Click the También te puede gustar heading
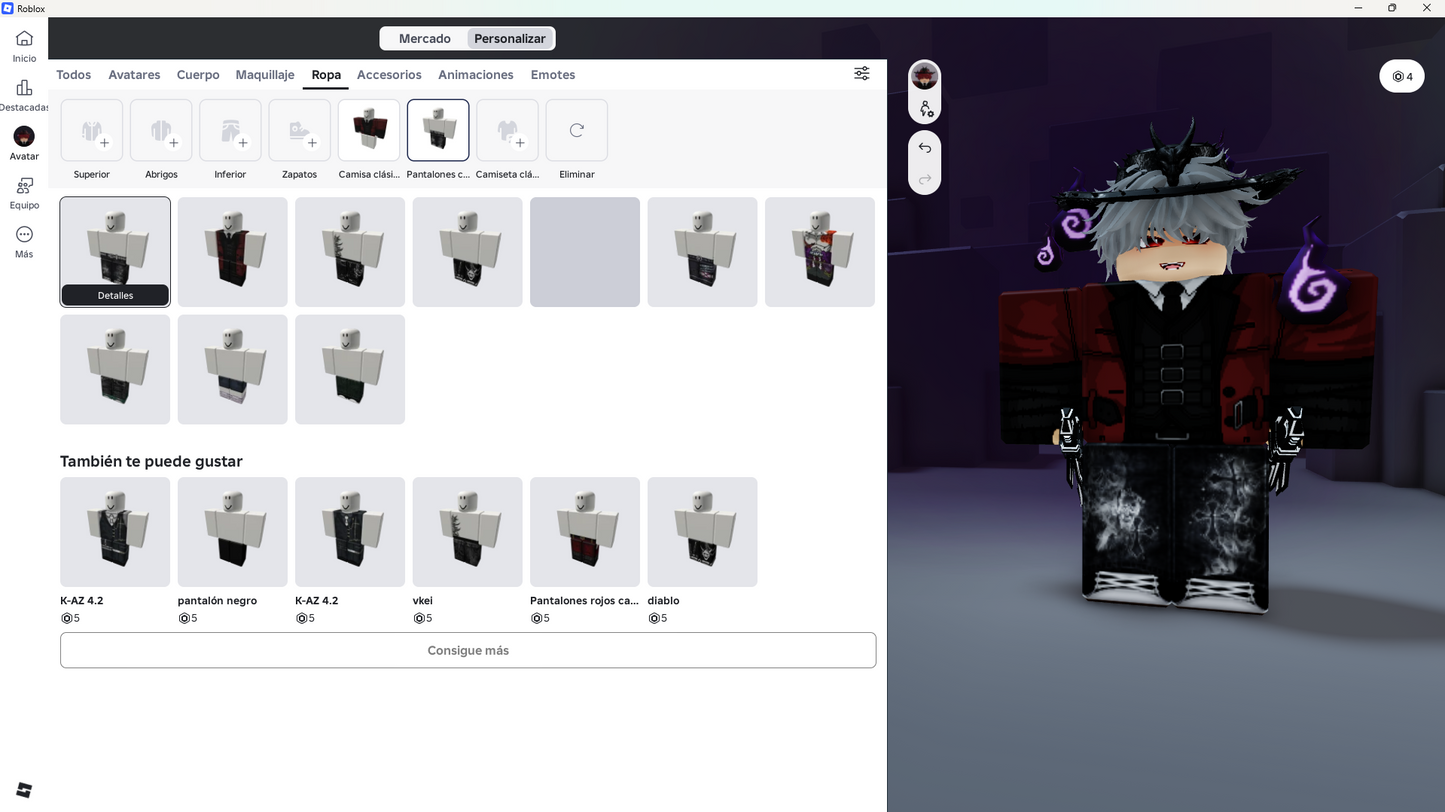This screenshot has height=812, width=1445. tap(151, 461)
